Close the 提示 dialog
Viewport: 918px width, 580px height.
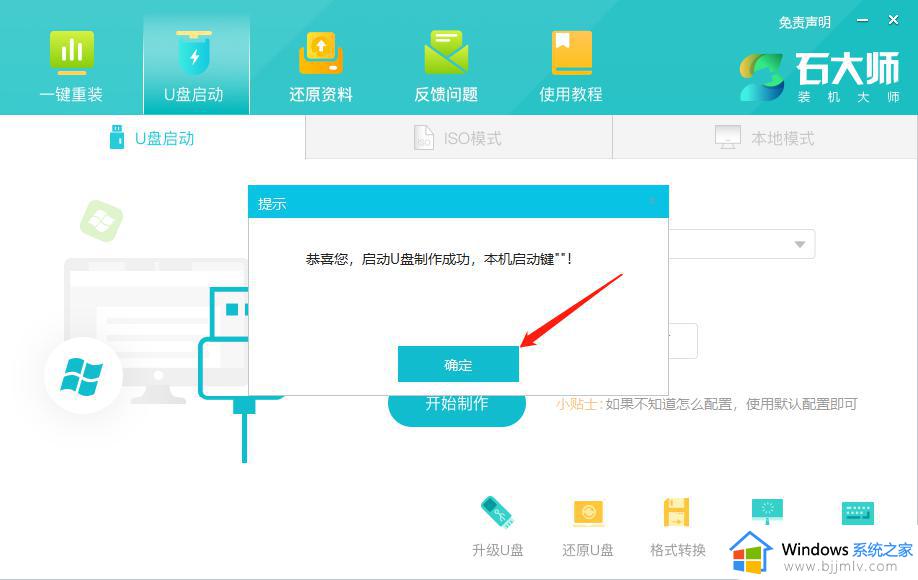click(652, 202)
